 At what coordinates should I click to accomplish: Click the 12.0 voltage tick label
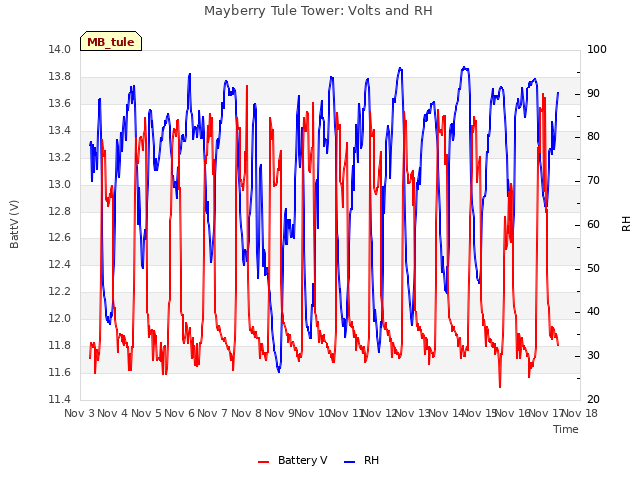(60, 318)
